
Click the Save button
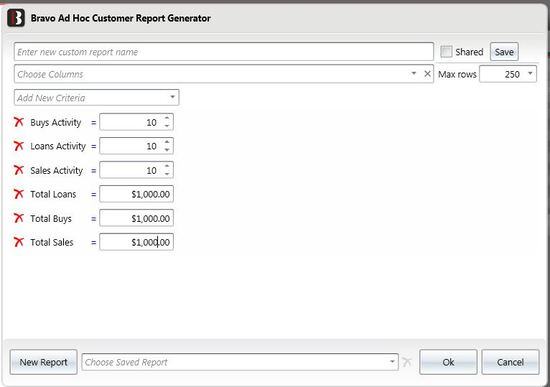coord(504,52)
